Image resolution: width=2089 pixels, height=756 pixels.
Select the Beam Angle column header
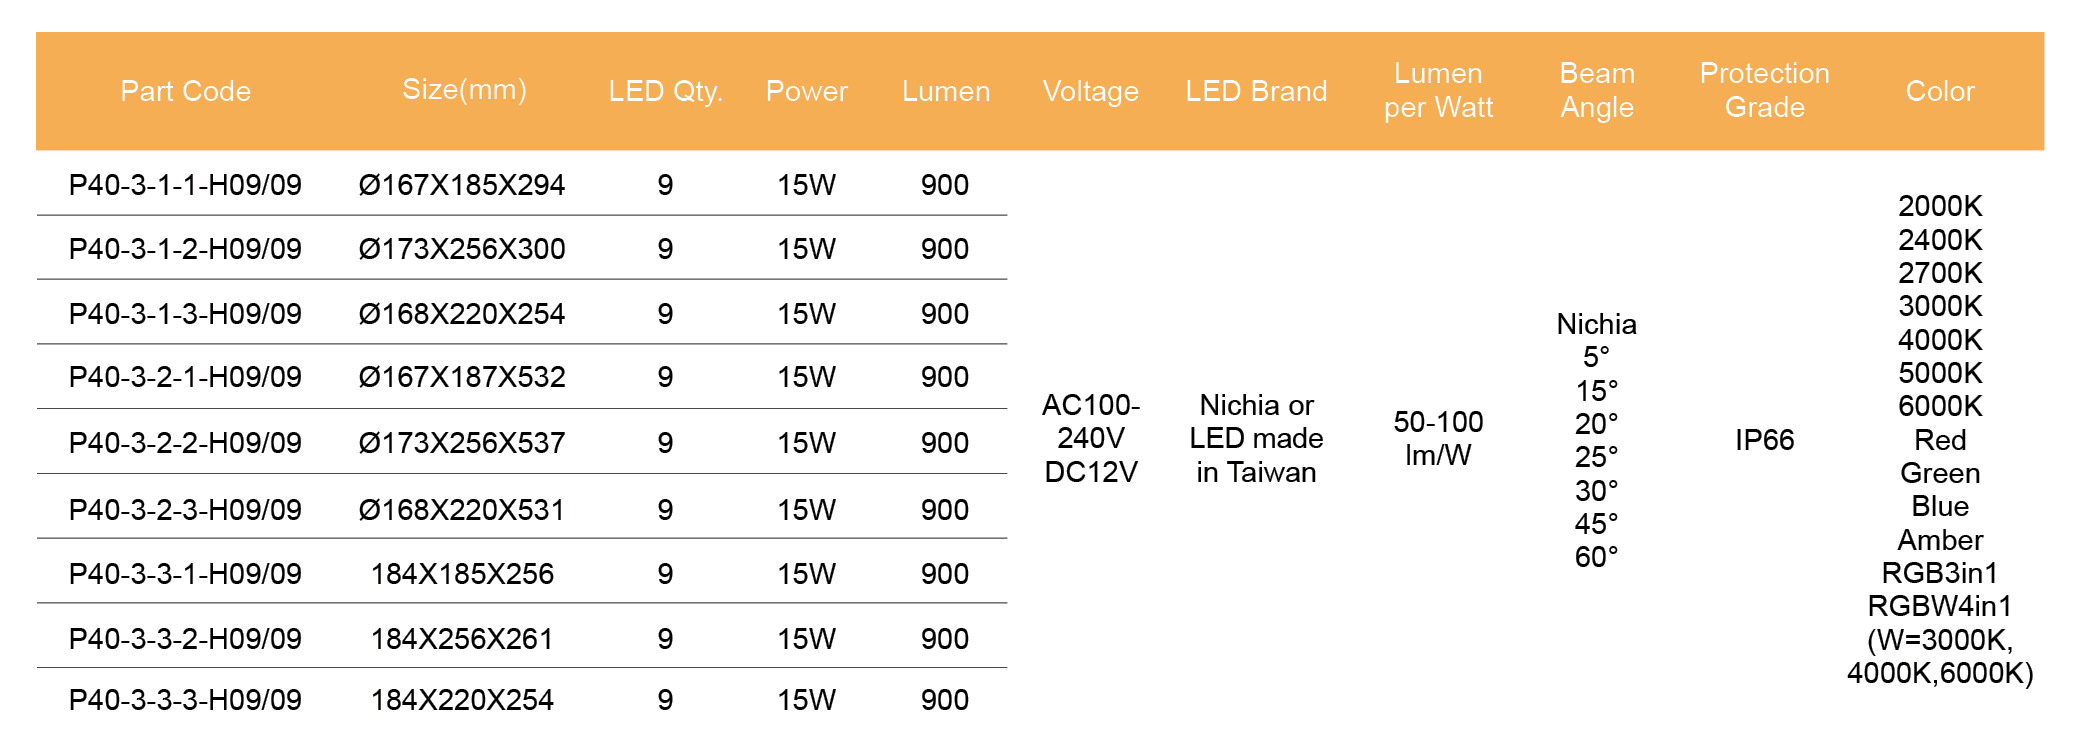[x=1596, y=90]
